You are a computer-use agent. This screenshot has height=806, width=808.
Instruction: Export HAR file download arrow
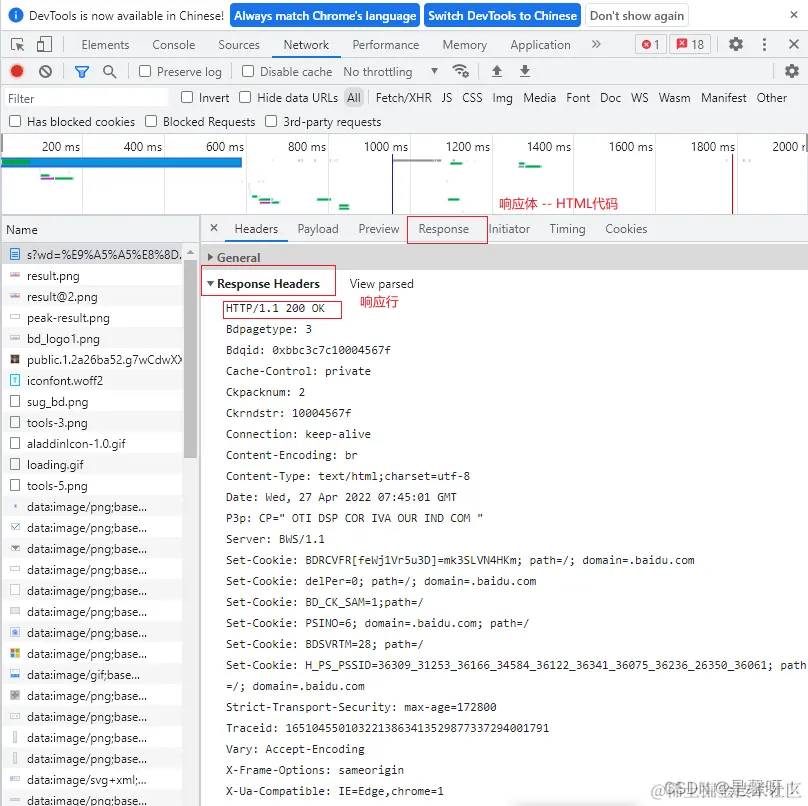pyautogui.click(x=525, y=71)
